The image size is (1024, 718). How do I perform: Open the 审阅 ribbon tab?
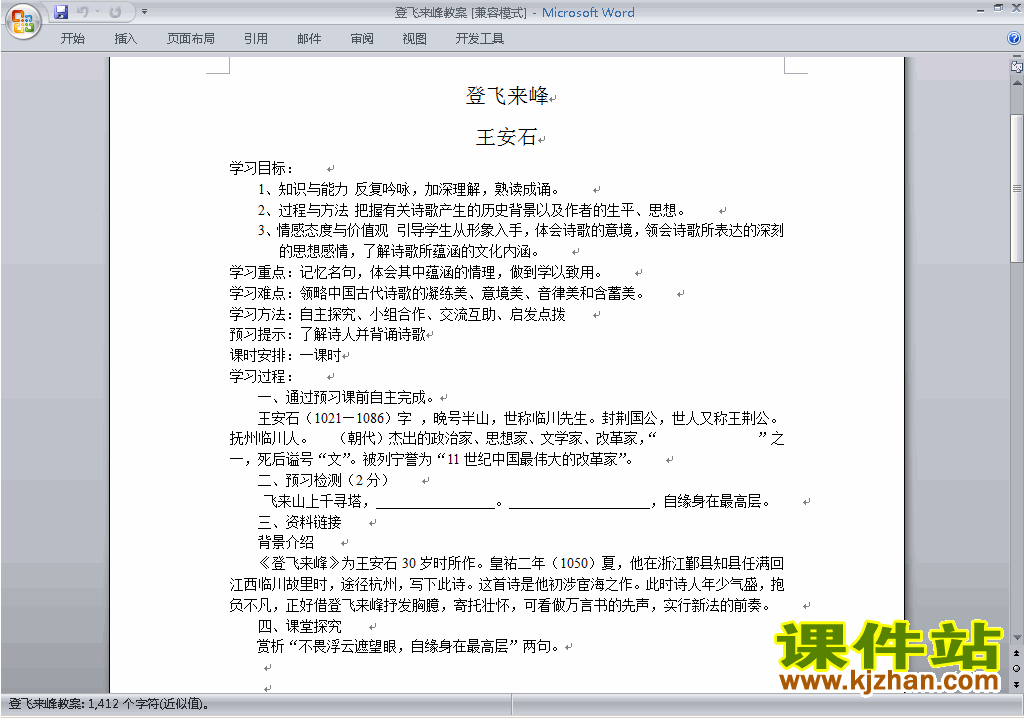pyautogui.click(x=362, y=39)
